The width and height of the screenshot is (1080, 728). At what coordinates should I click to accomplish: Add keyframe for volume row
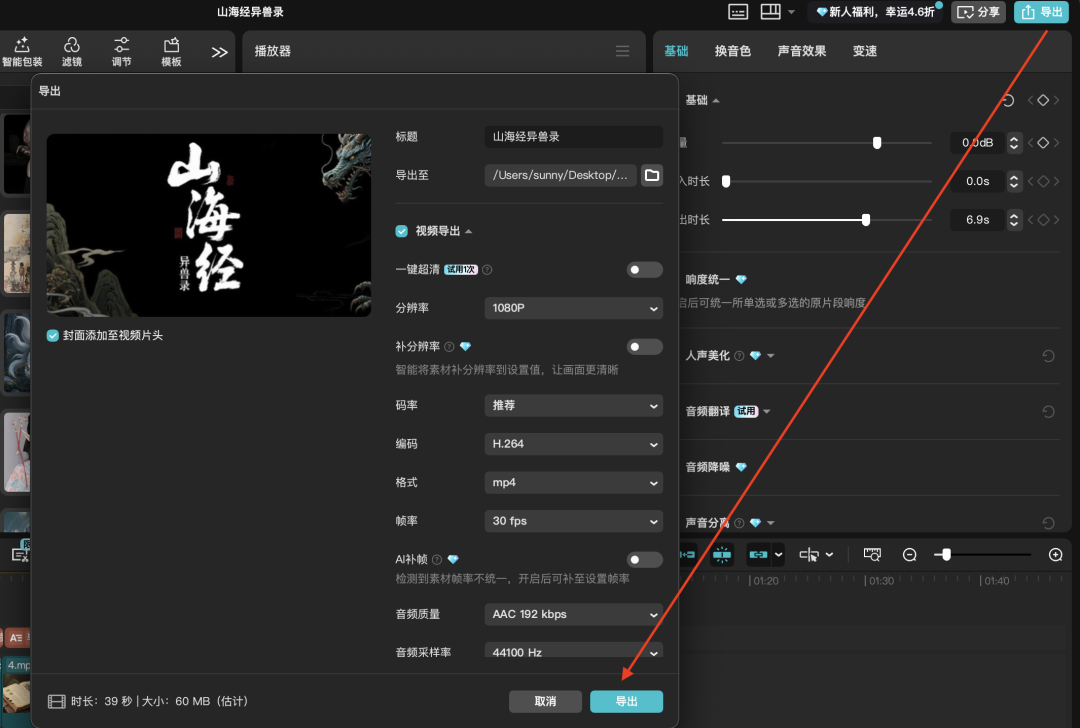click(1043, 143)
